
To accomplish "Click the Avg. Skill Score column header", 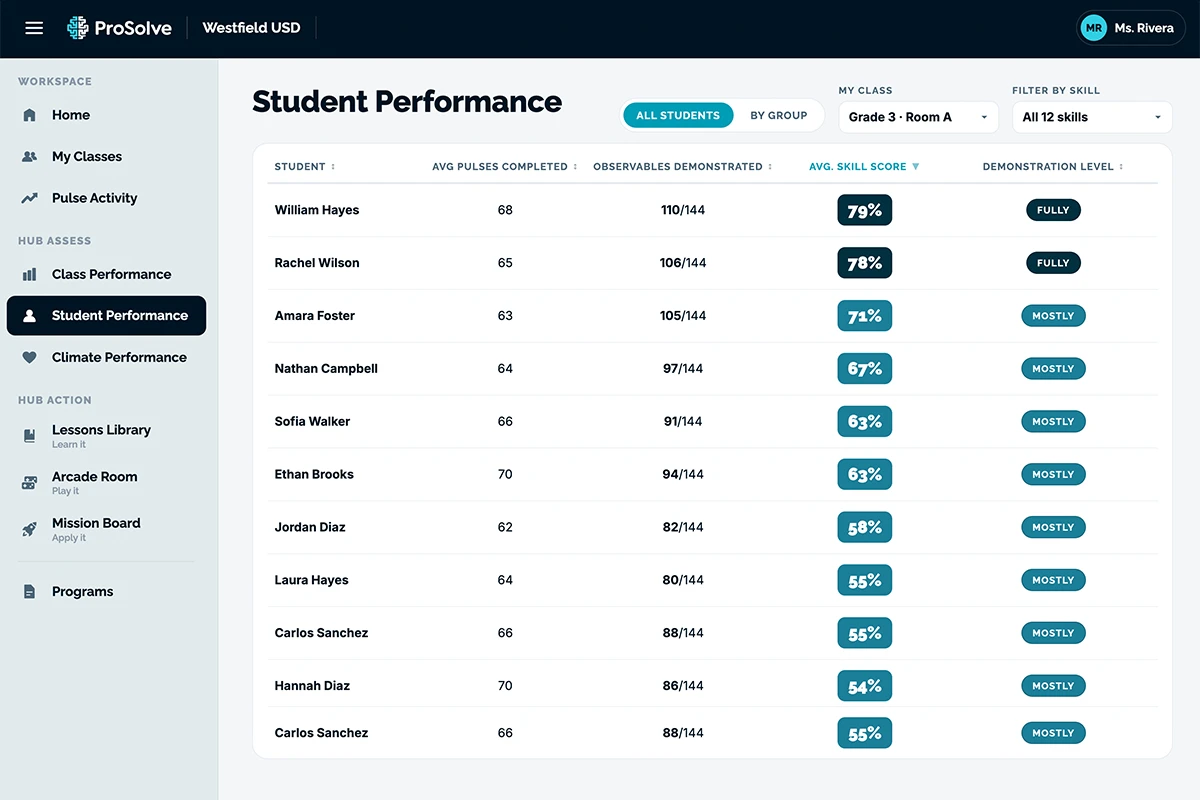I will pyautogui.click(x=858, y=167).
